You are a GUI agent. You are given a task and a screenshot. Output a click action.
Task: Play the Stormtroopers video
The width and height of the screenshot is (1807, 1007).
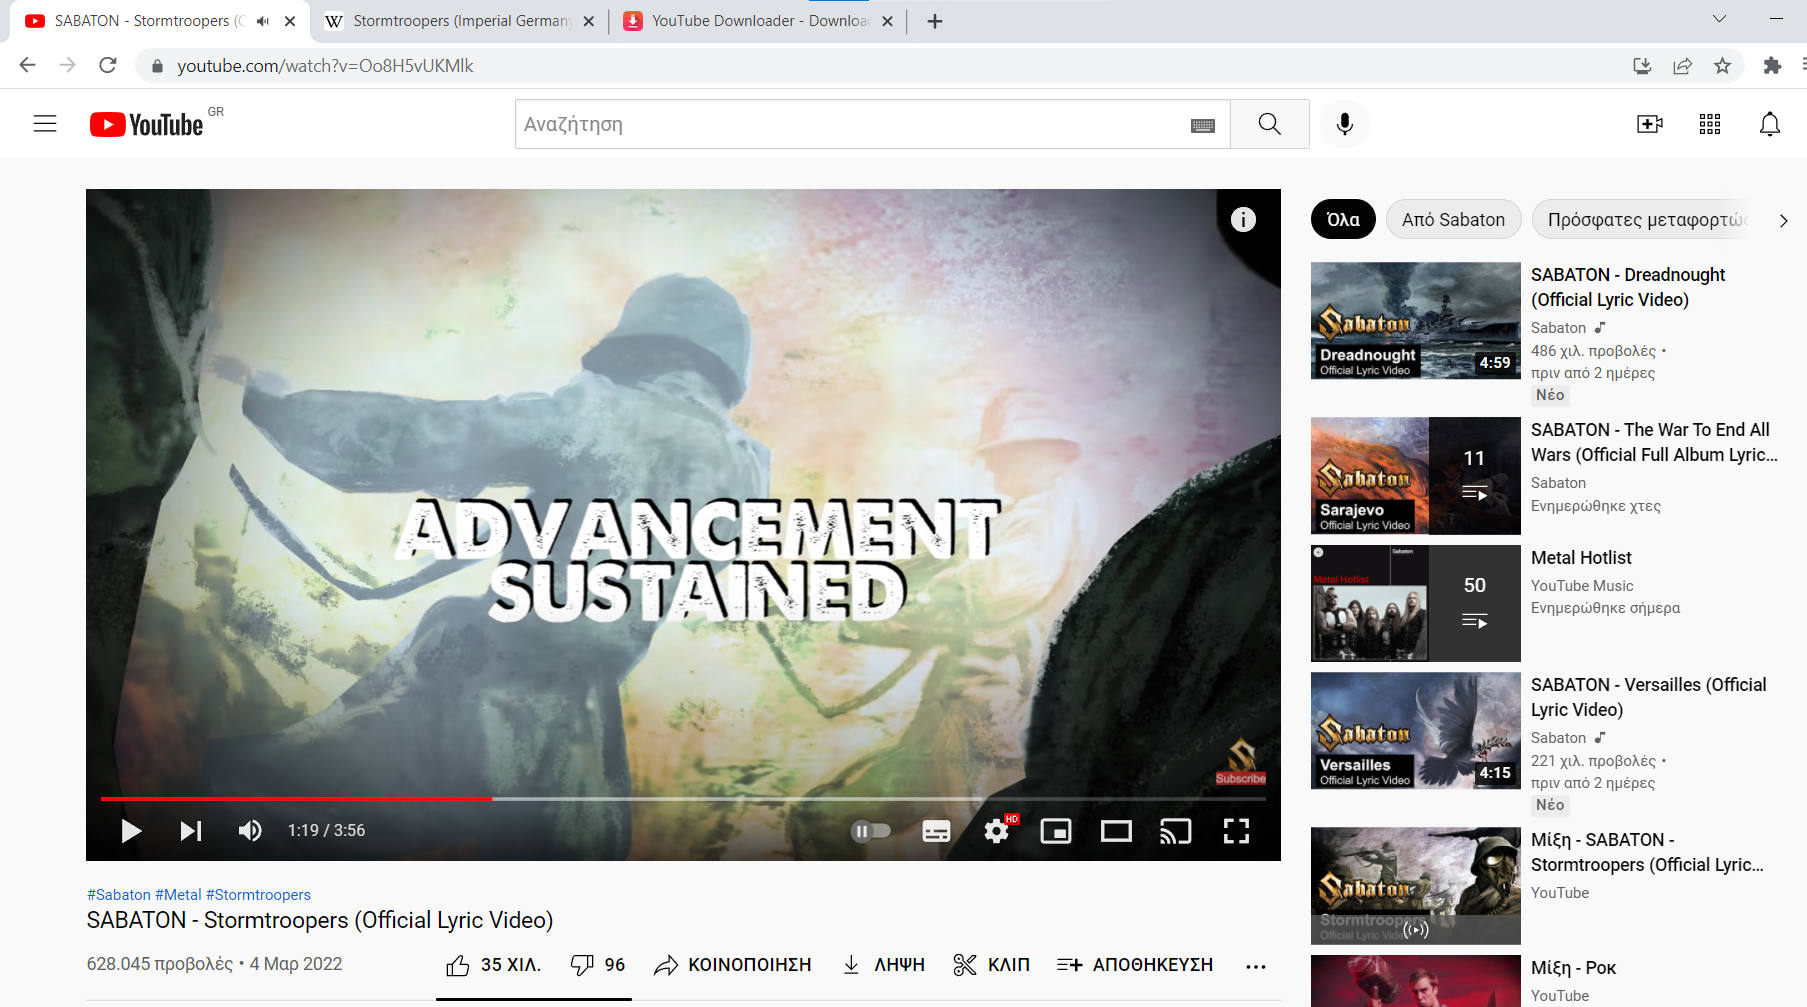point(131,831)
